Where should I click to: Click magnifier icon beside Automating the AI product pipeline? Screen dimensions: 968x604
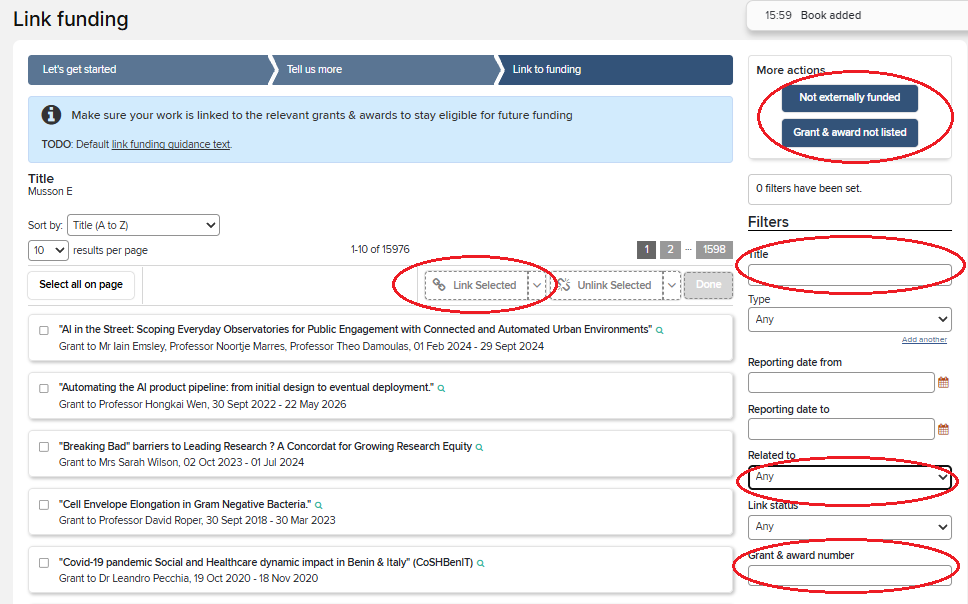[441, 388]
